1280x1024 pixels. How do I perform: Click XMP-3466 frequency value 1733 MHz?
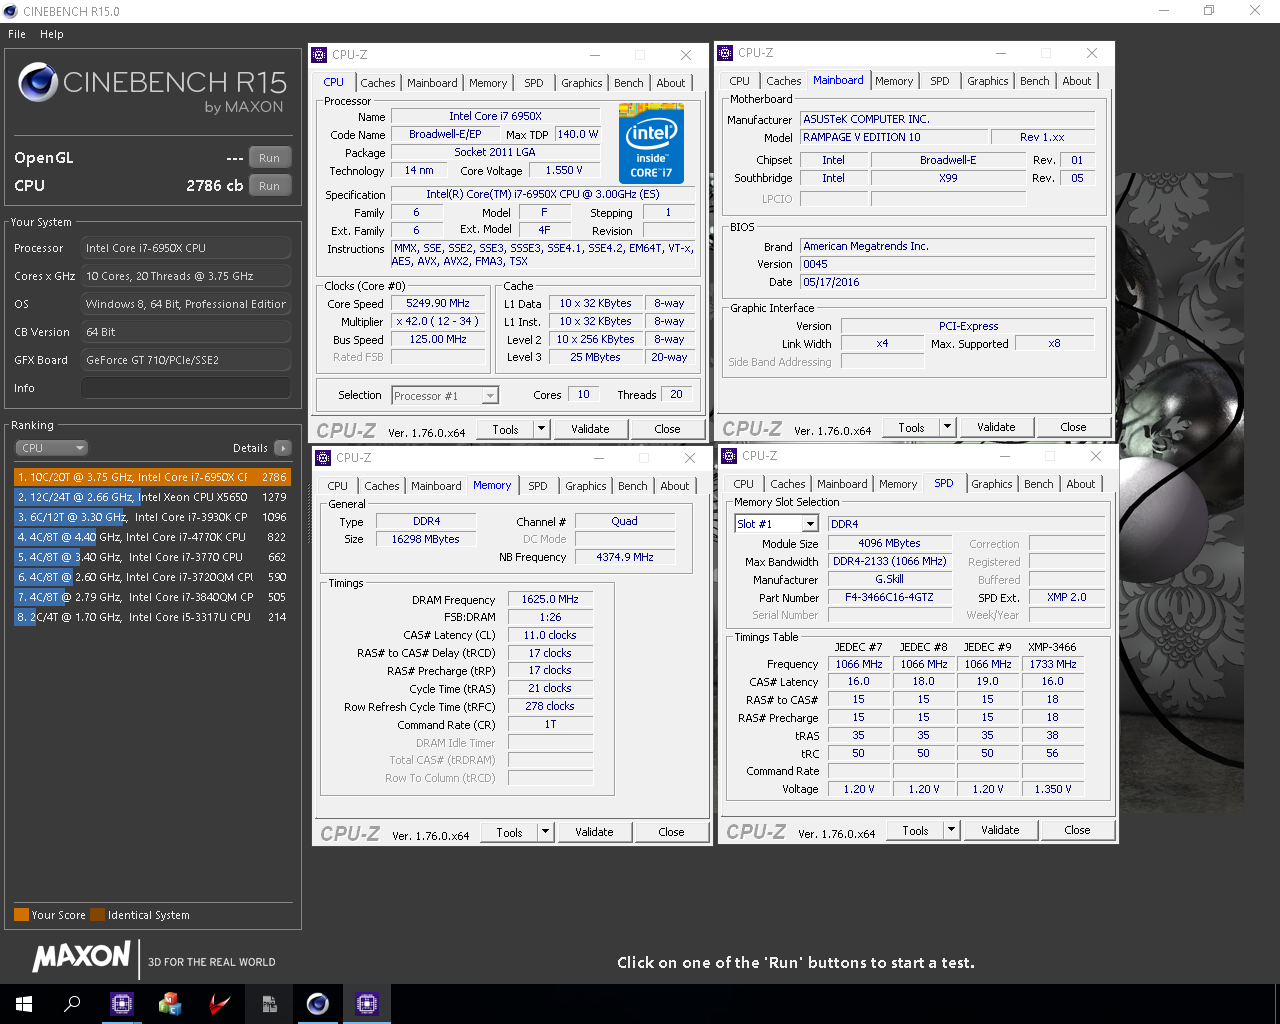pos(1053,664)
